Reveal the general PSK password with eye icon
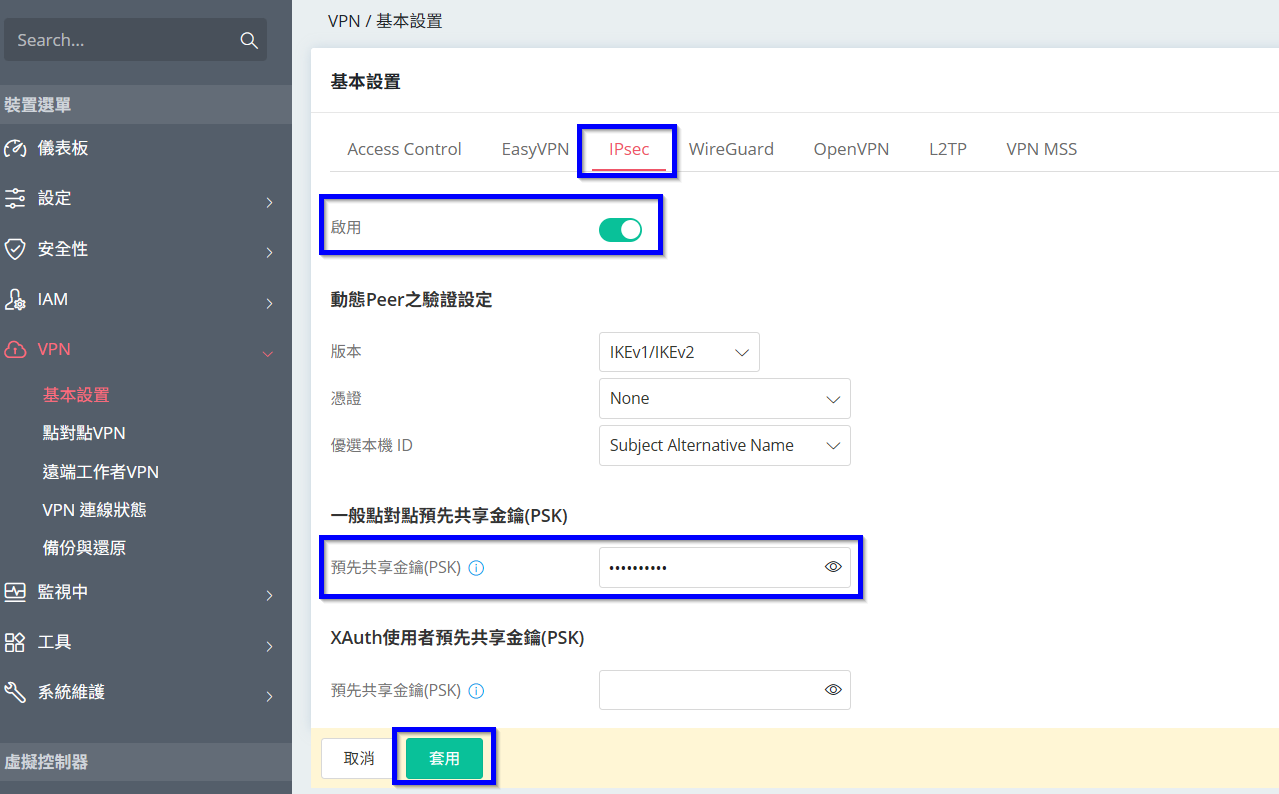Image resolution: width=1279 pixels, height=794 pixels. tap(833, 567)
